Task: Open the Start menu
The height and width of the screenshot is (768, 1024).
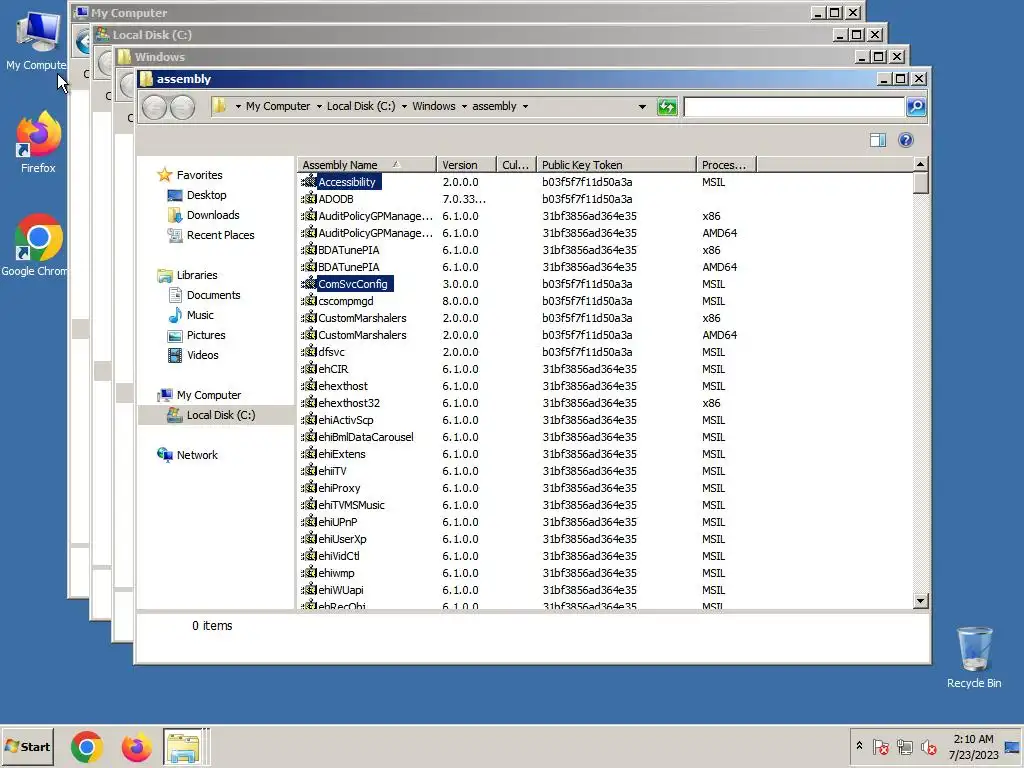Action: pyautogui.click(x=27, y=746)
